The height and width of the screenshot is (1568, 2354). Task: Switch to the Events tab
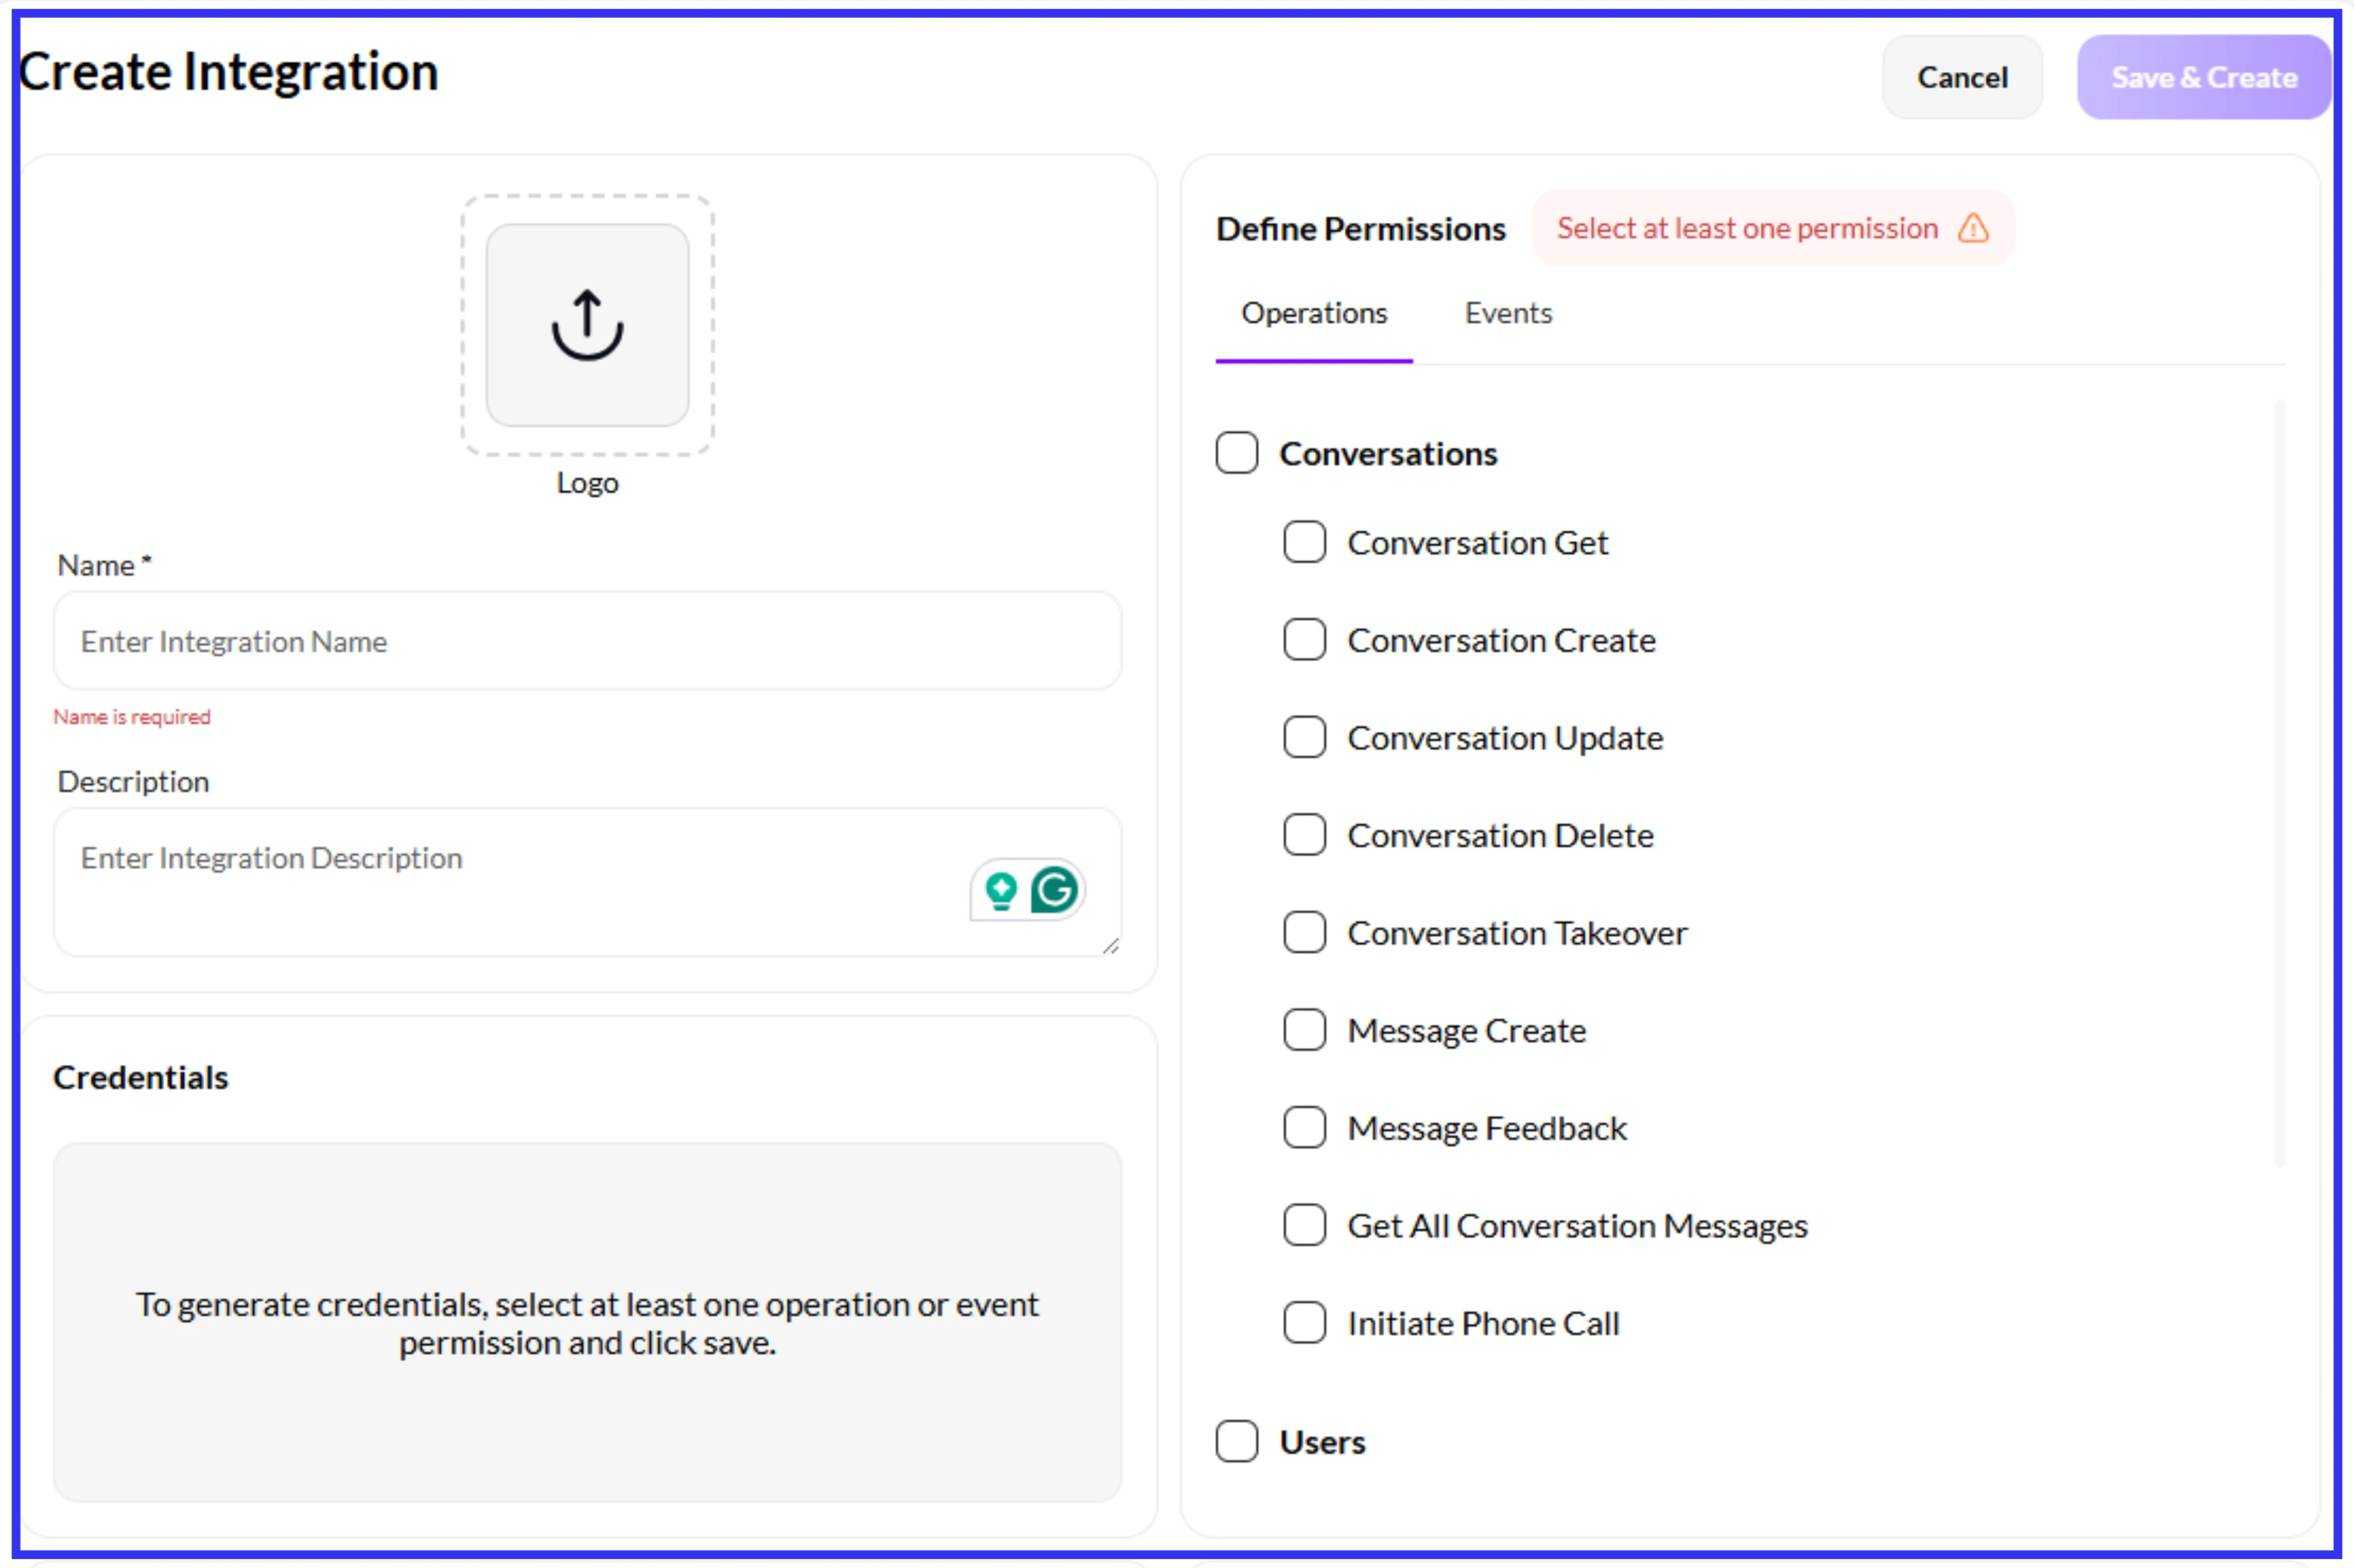point(1508,313)
